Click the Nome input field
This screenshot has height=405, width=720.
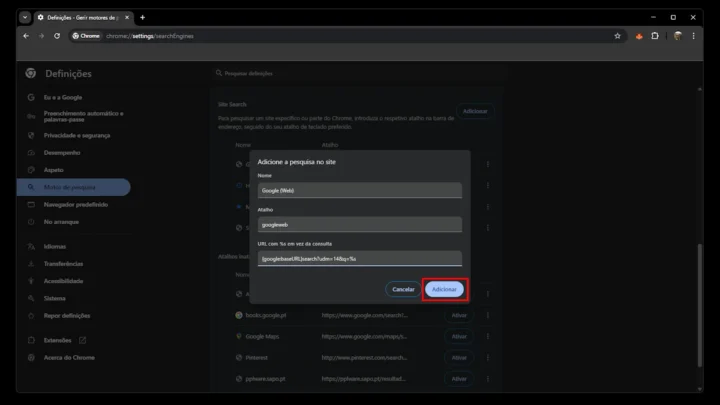[x=360, y=190]
